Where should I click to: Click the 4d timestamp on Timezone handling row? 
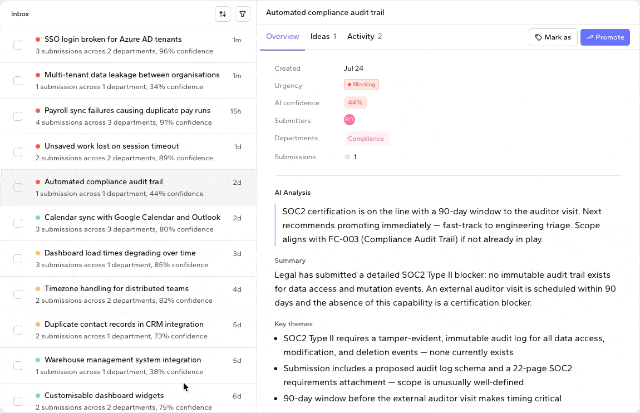click(x=237, y=289)
